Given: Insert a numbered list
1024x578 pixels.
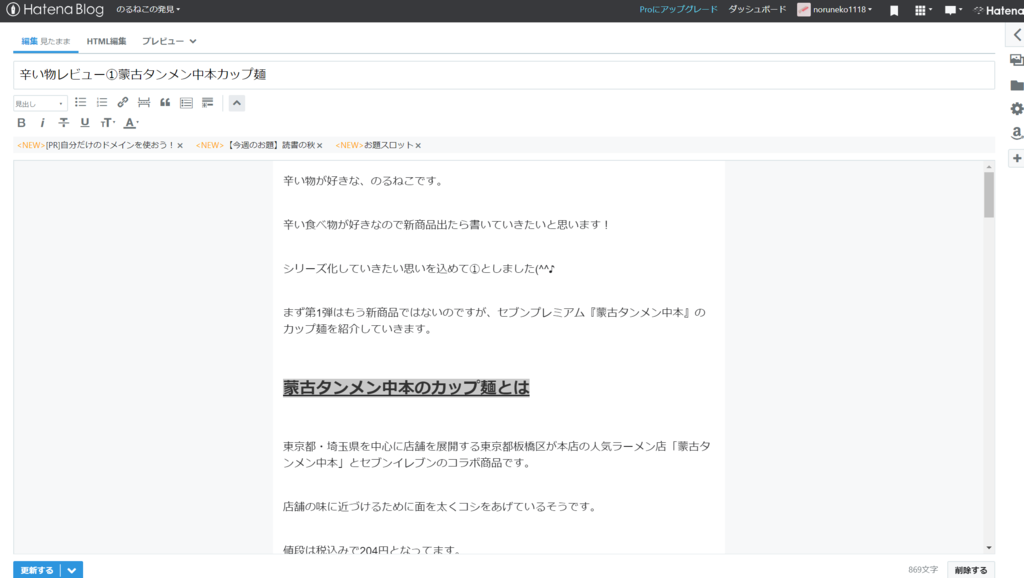Looking at the screenshot, I should point(102,103).
